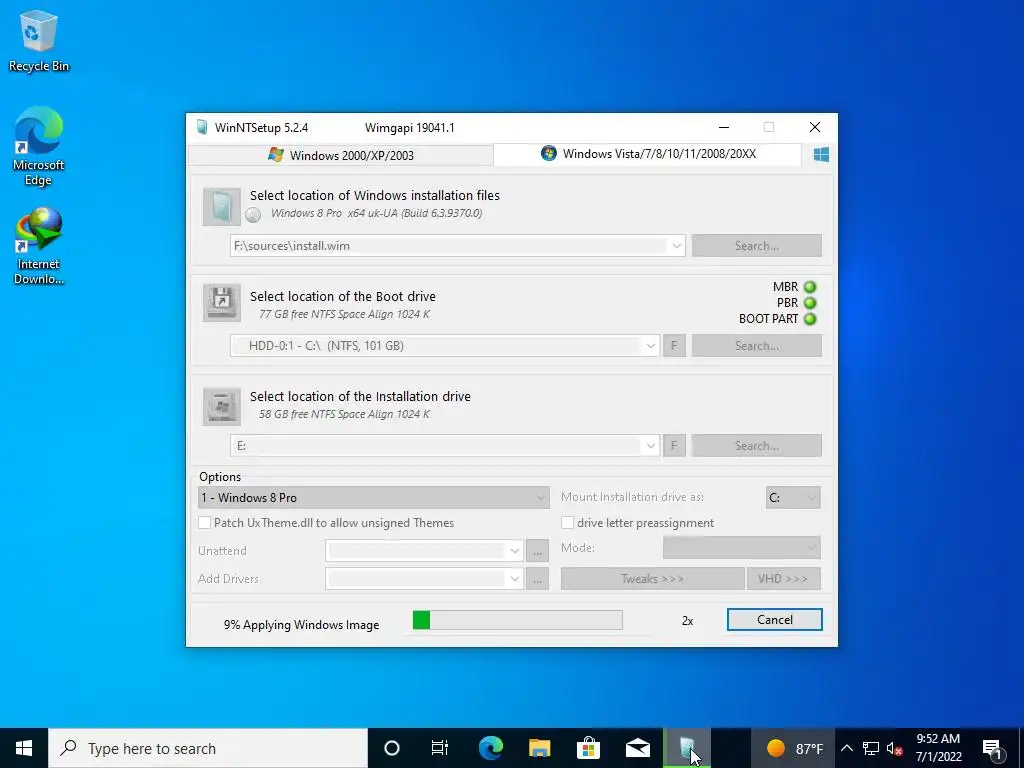The width and height of the screenshot is (1024, 768).
Task: Select Internet Download Manager desktop shortcut
Action: 39,246
